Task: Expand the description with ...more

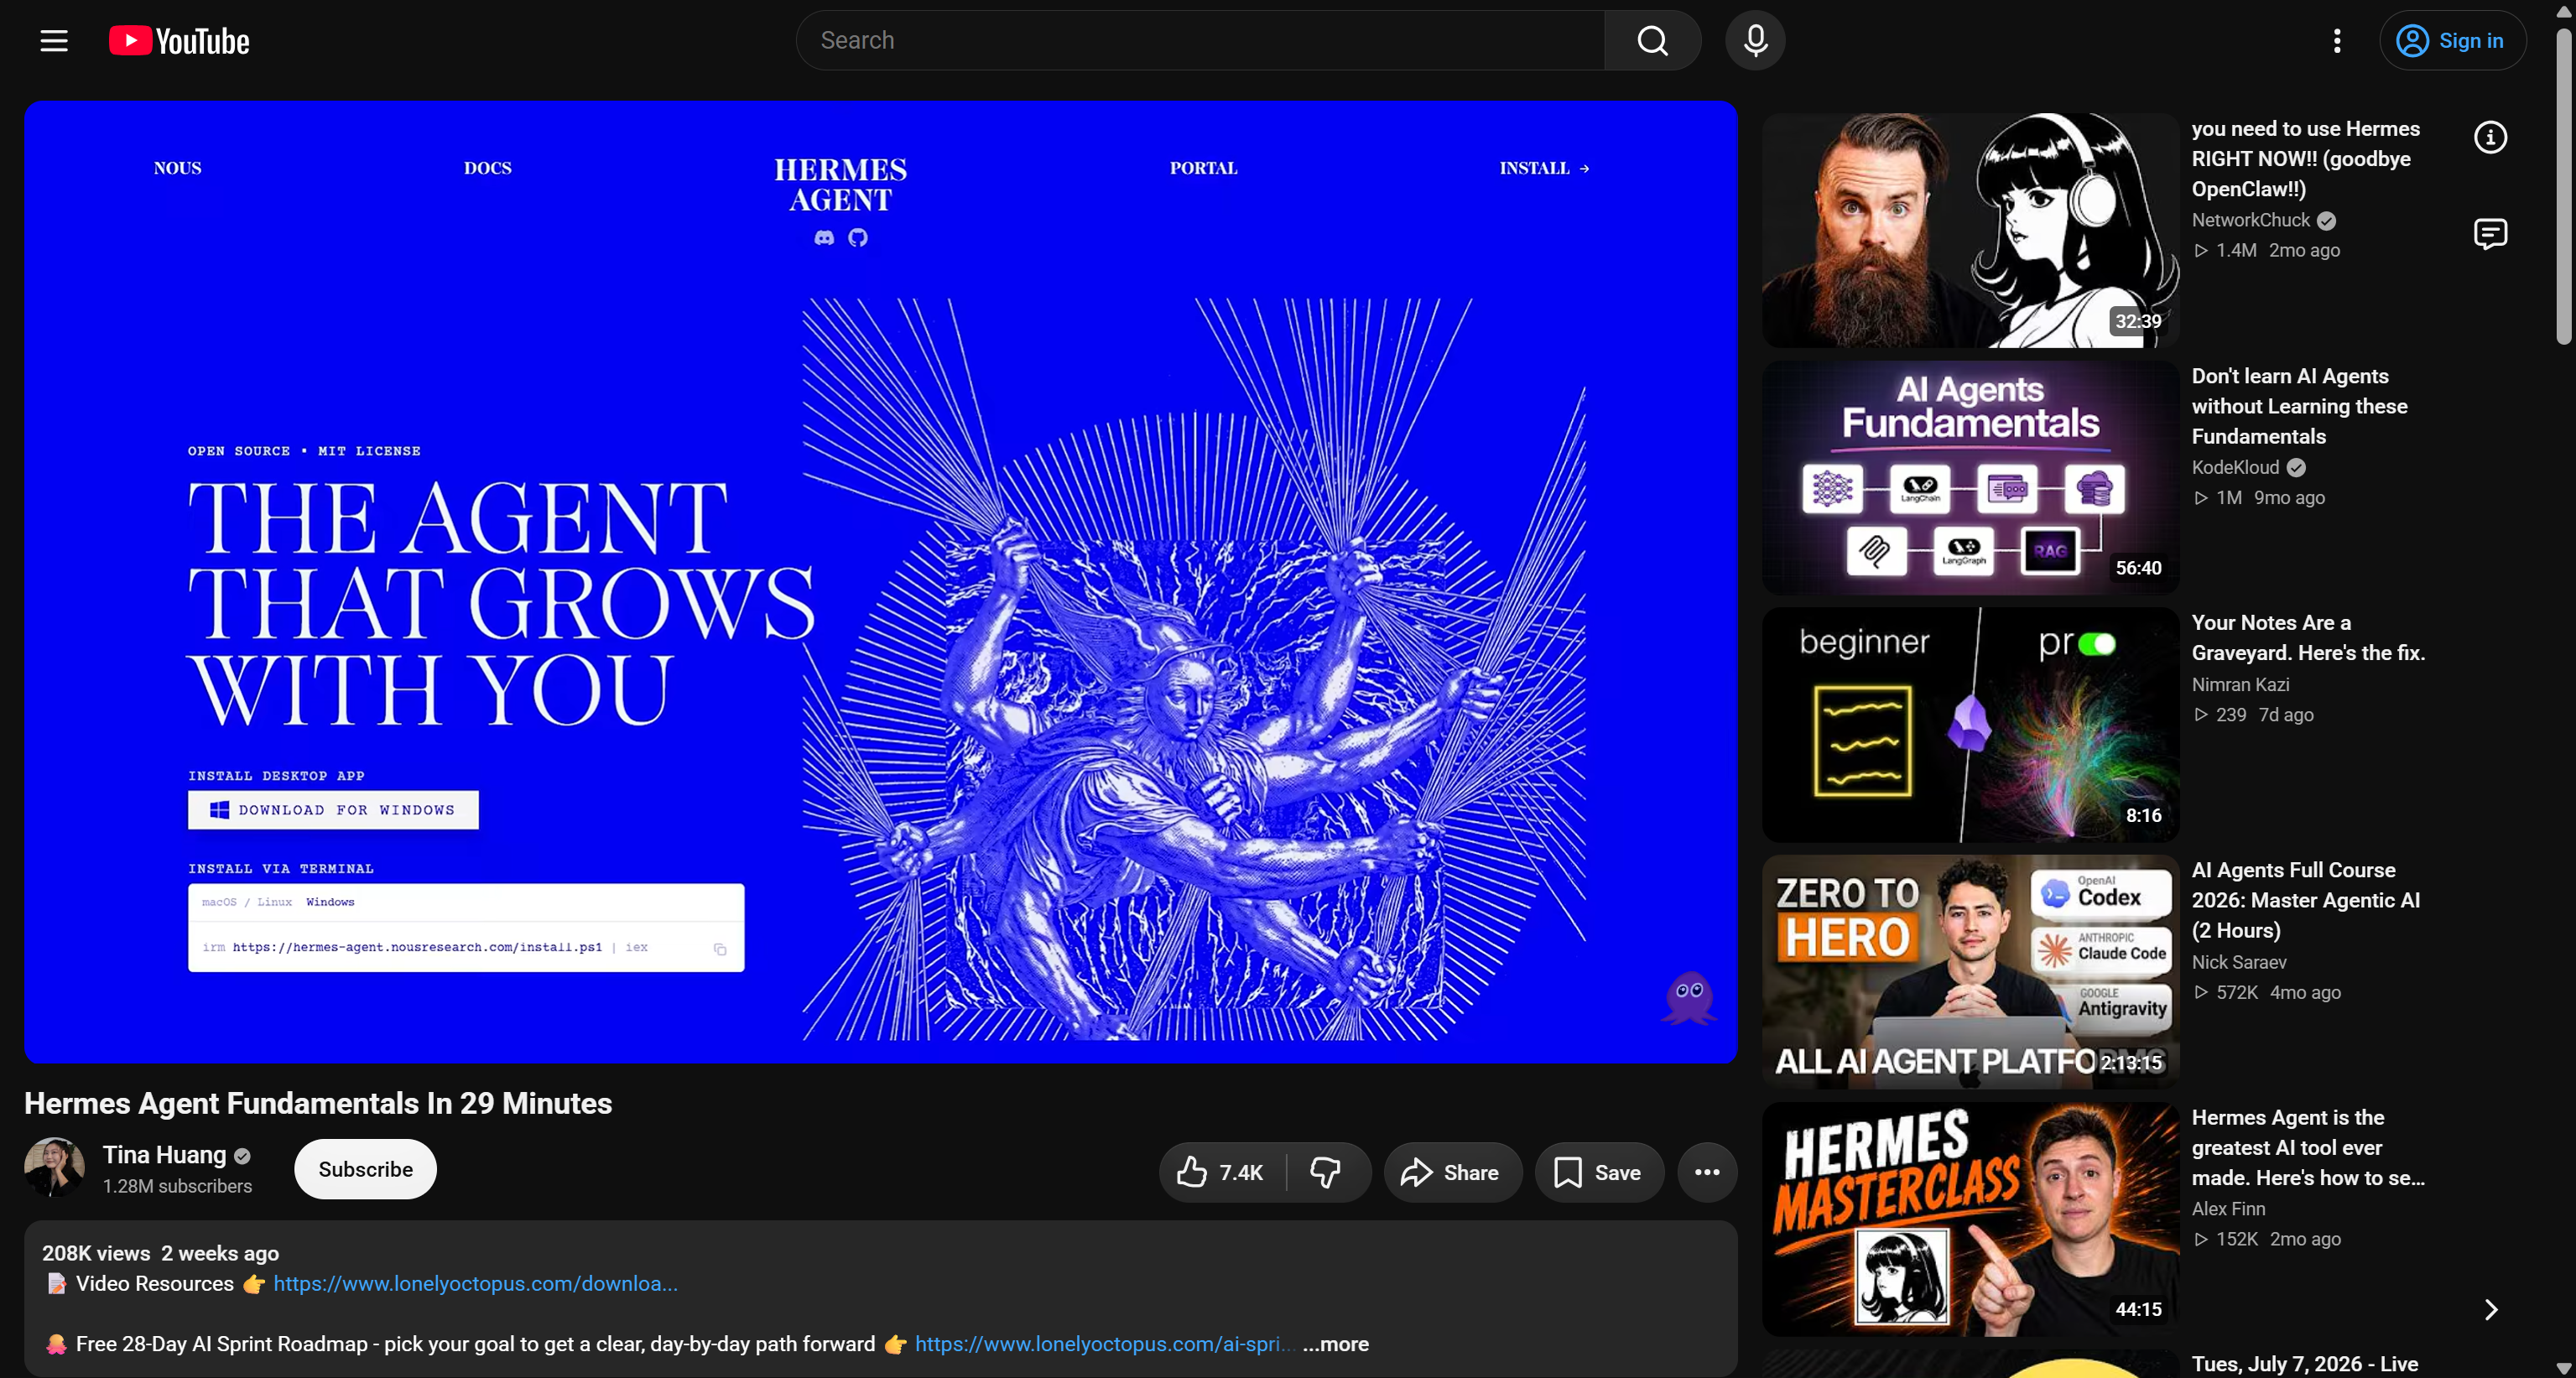Action: point(1336,1344)
